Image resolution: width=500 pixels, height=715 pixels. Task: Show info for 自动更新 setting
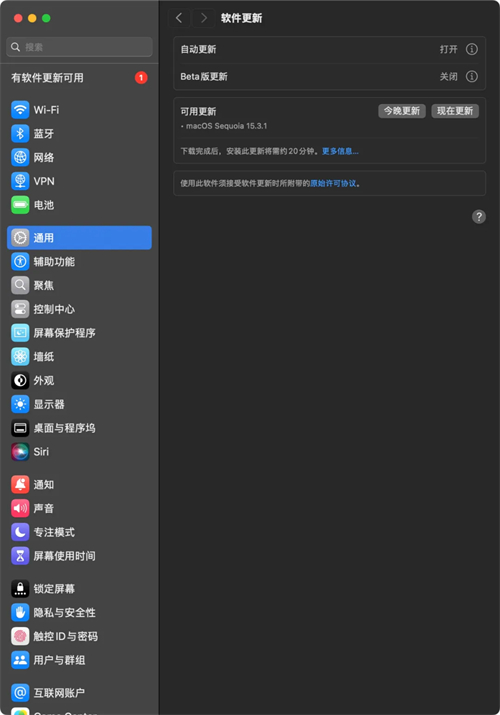[472, 49]
